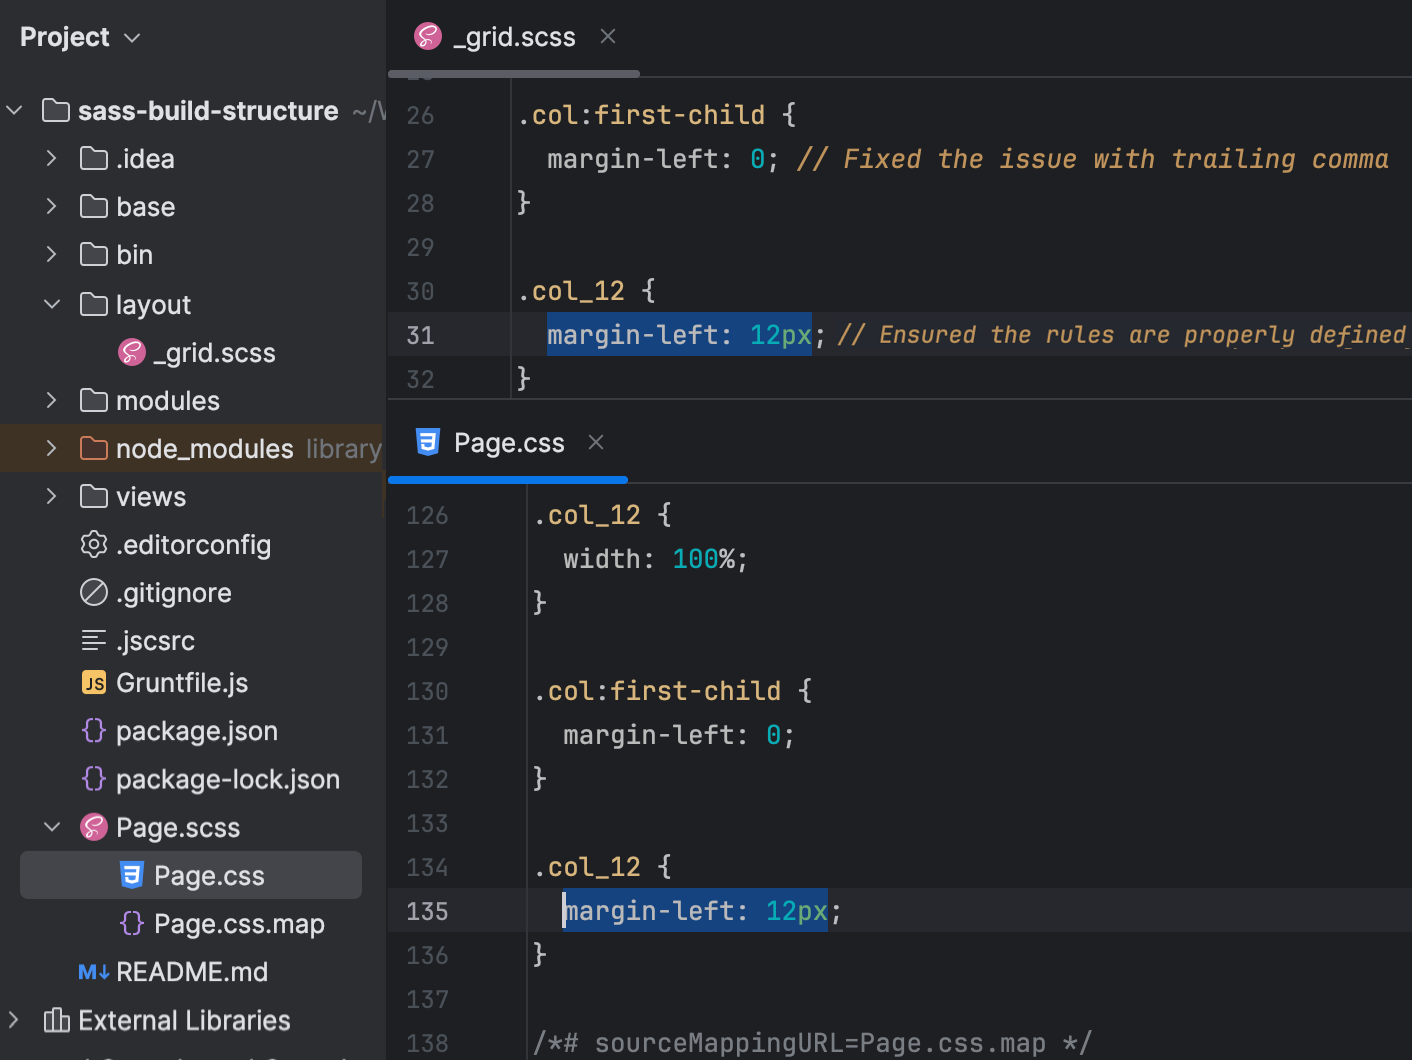Collapse the layout folder
The width and height of the screenshot is (1412, 1060).
(51, 304)
